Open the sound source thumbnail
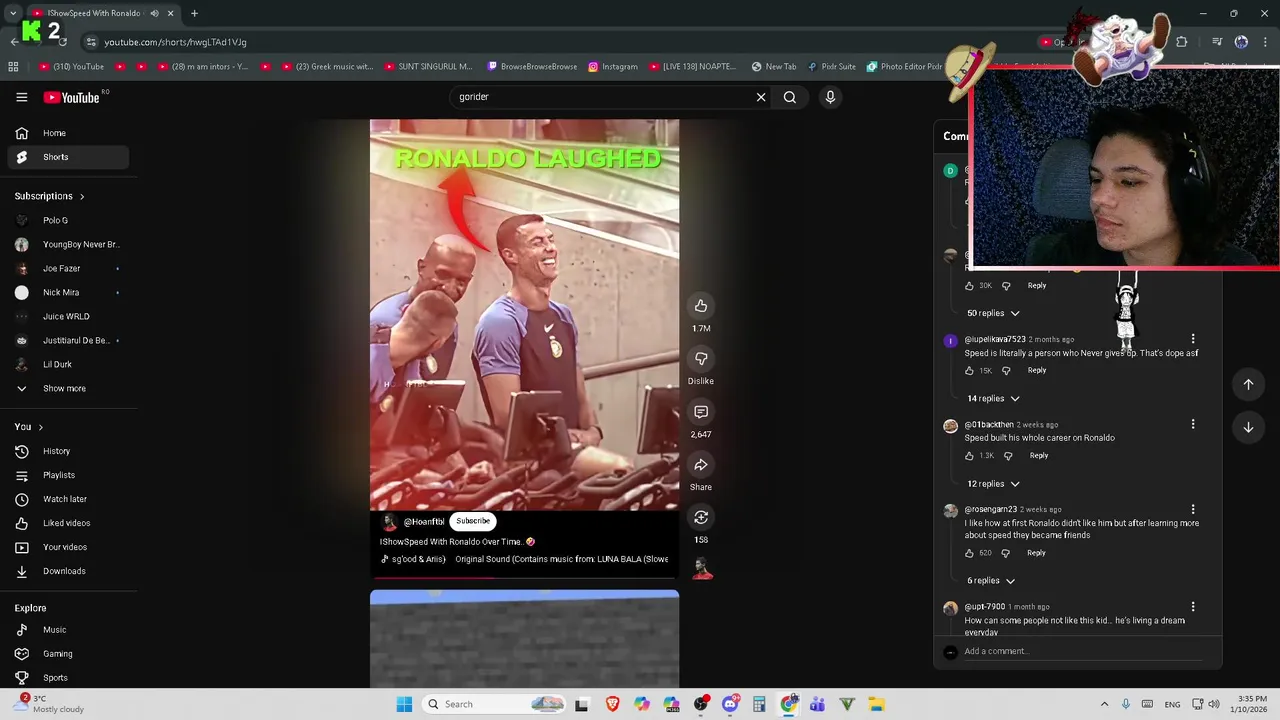 click(702, 569)
